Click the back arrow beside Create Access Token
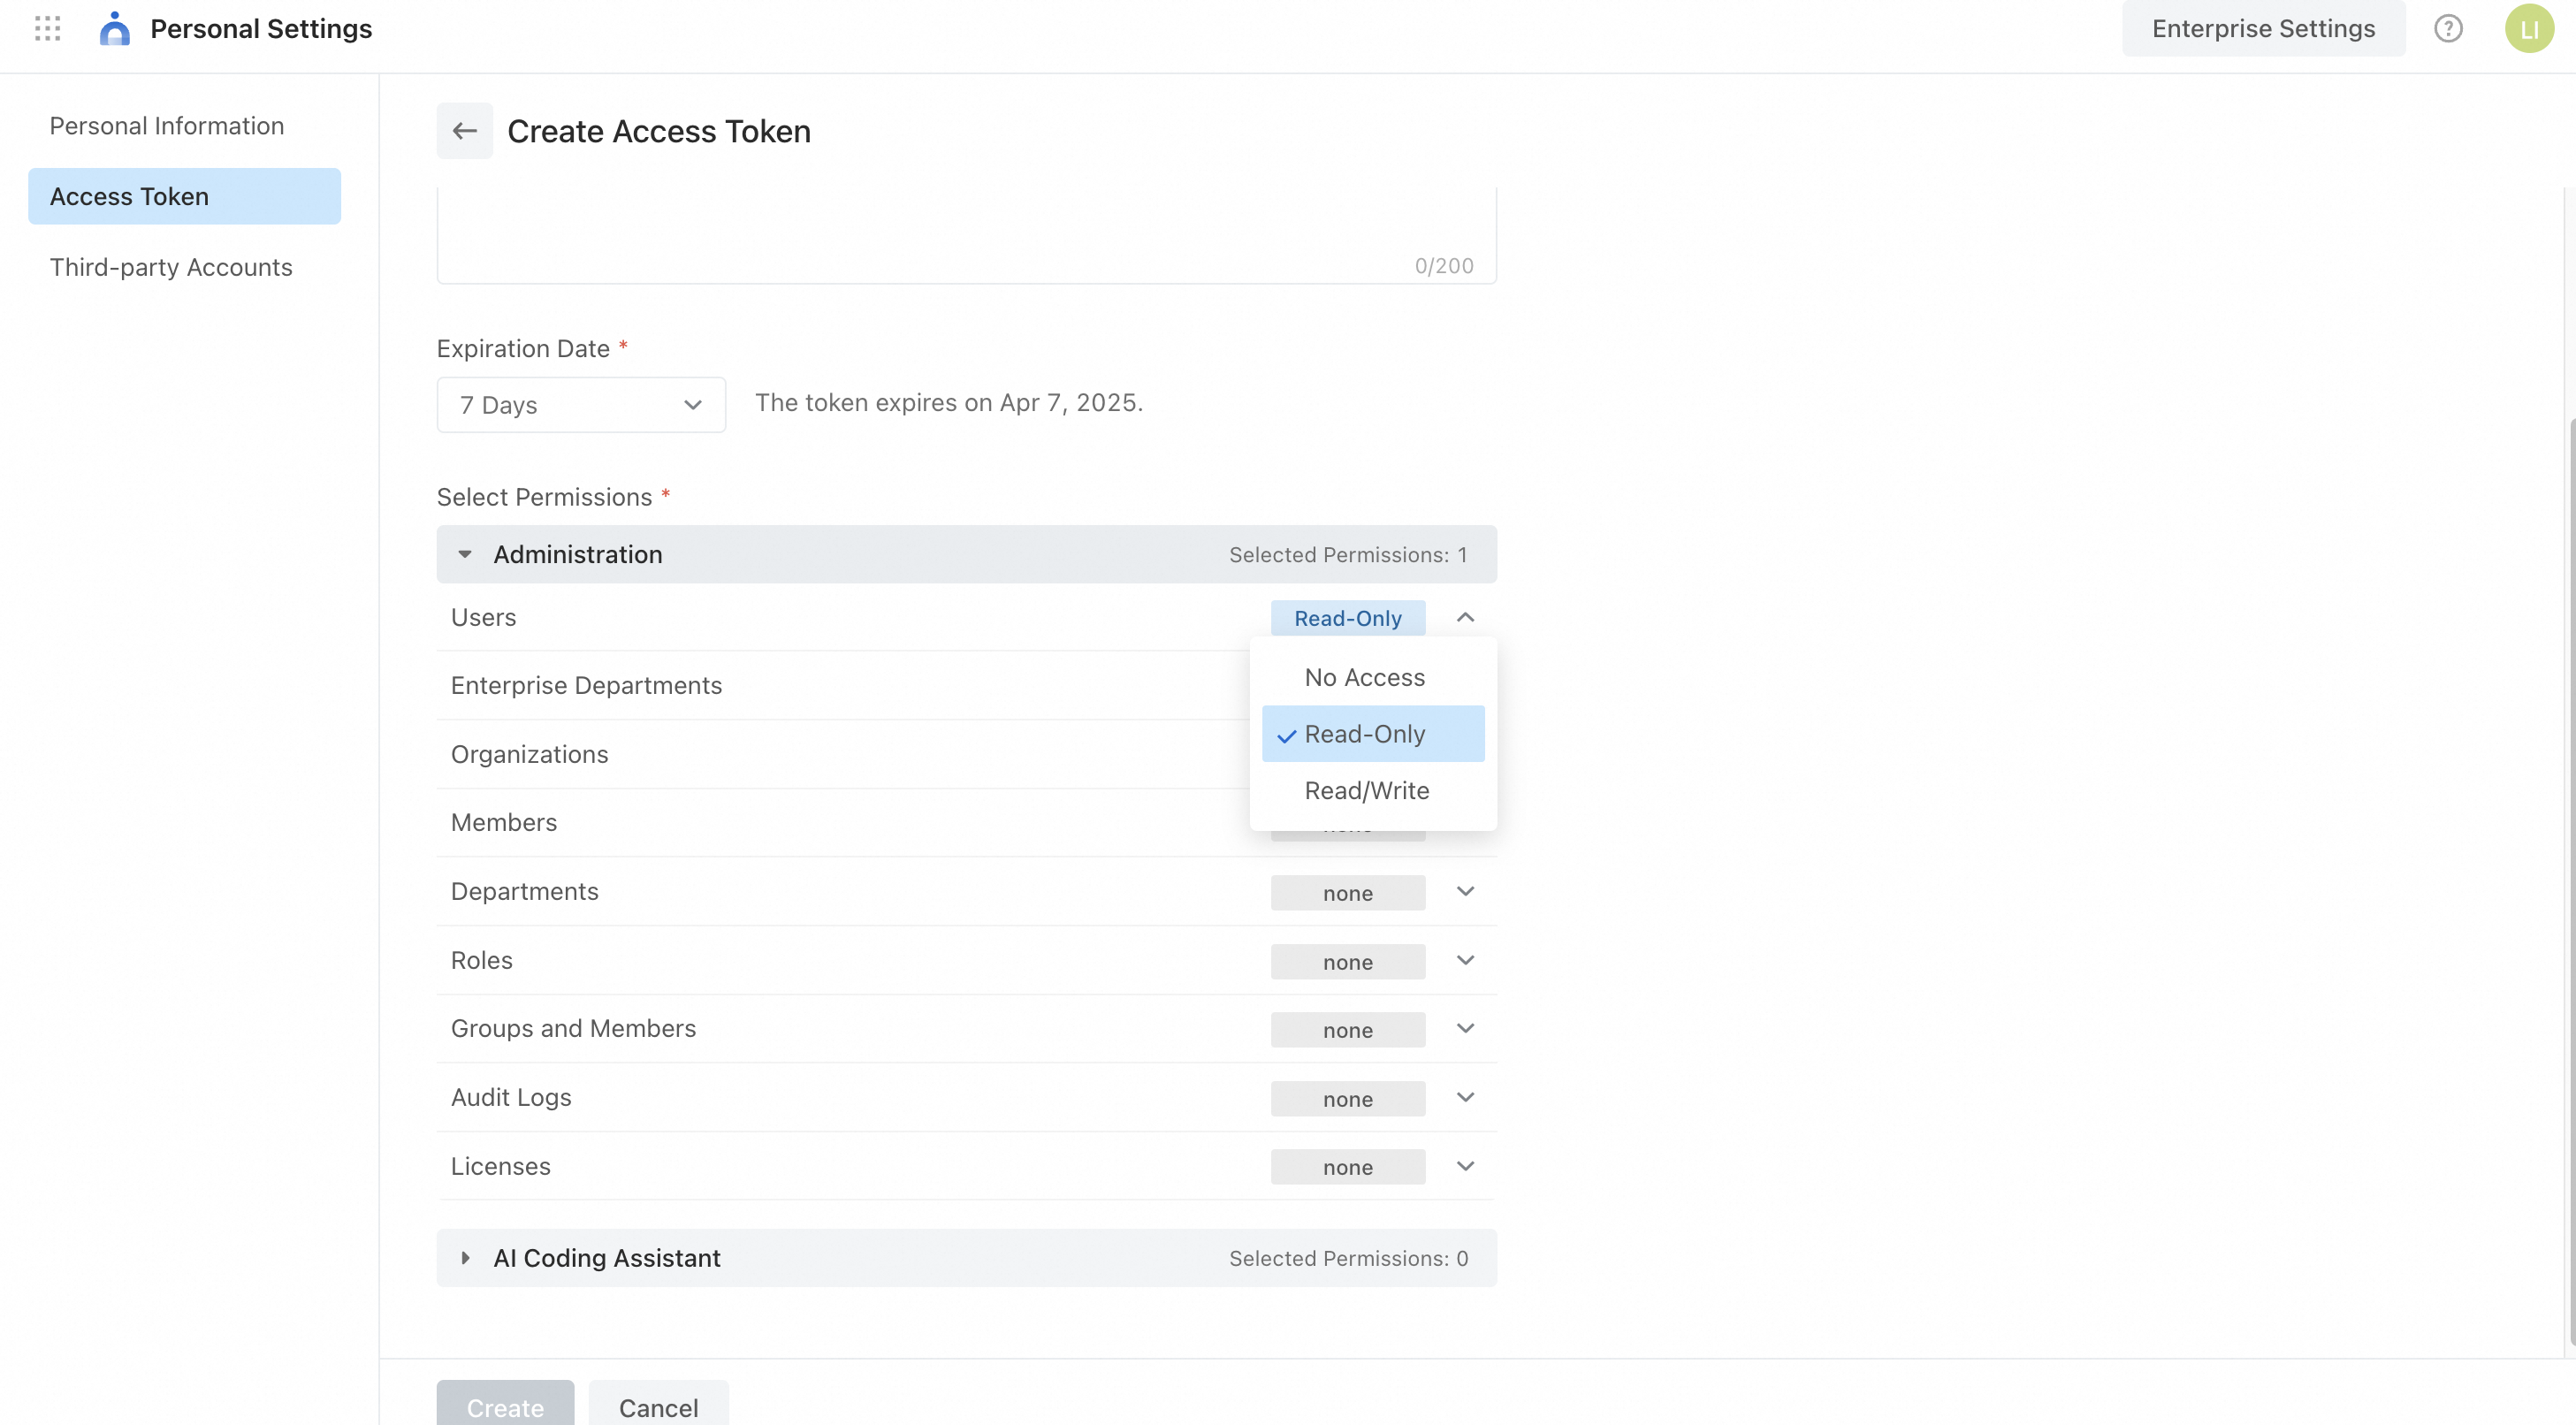This screenshot has height=1425, width=2576. click(x=464, y=131)
